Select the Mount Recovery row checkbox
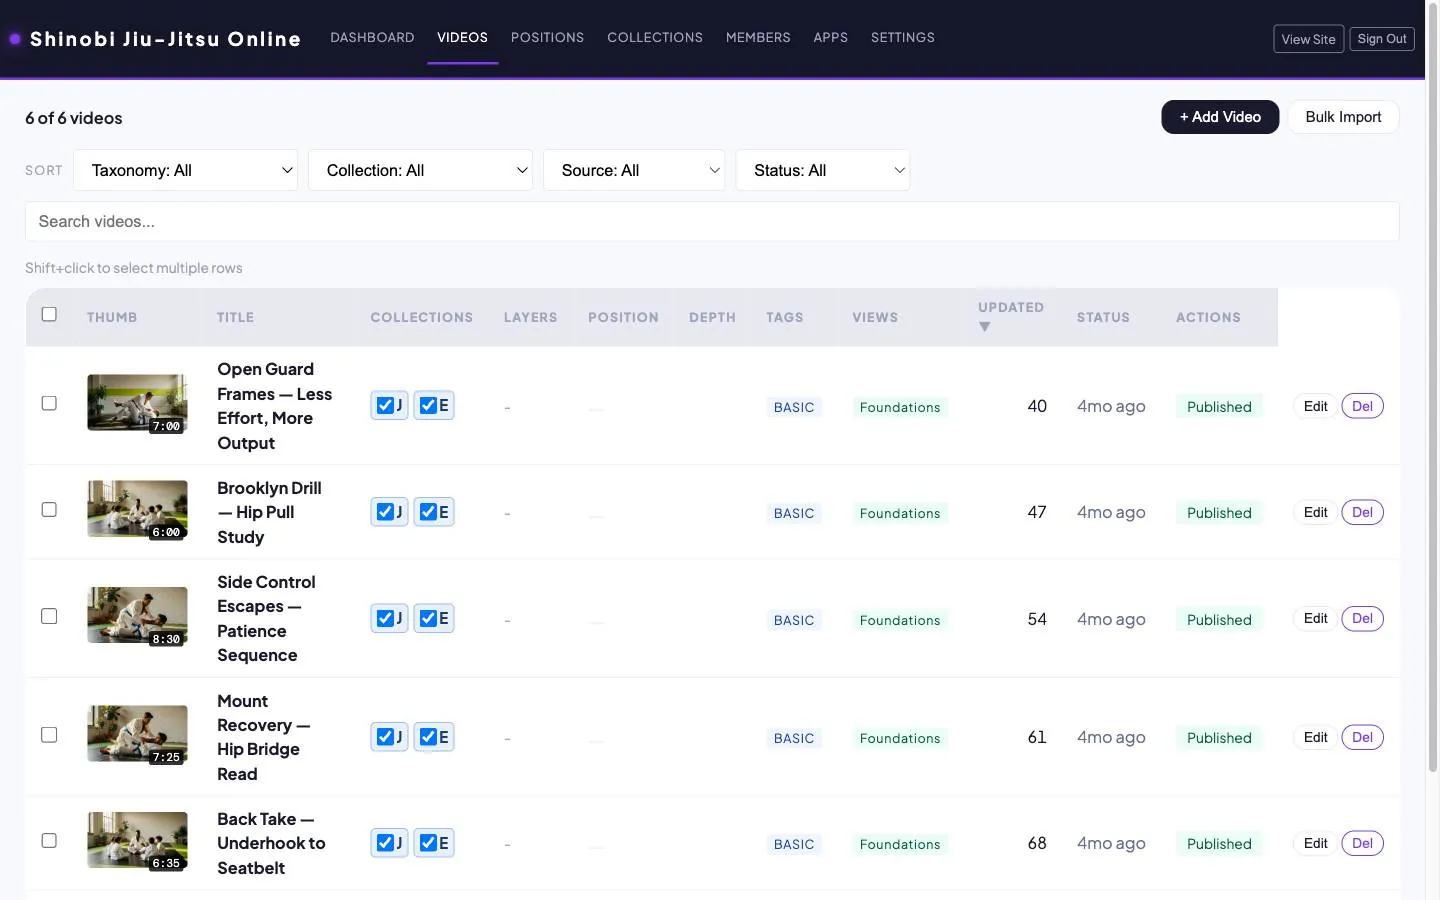 (x=49, y=734)
